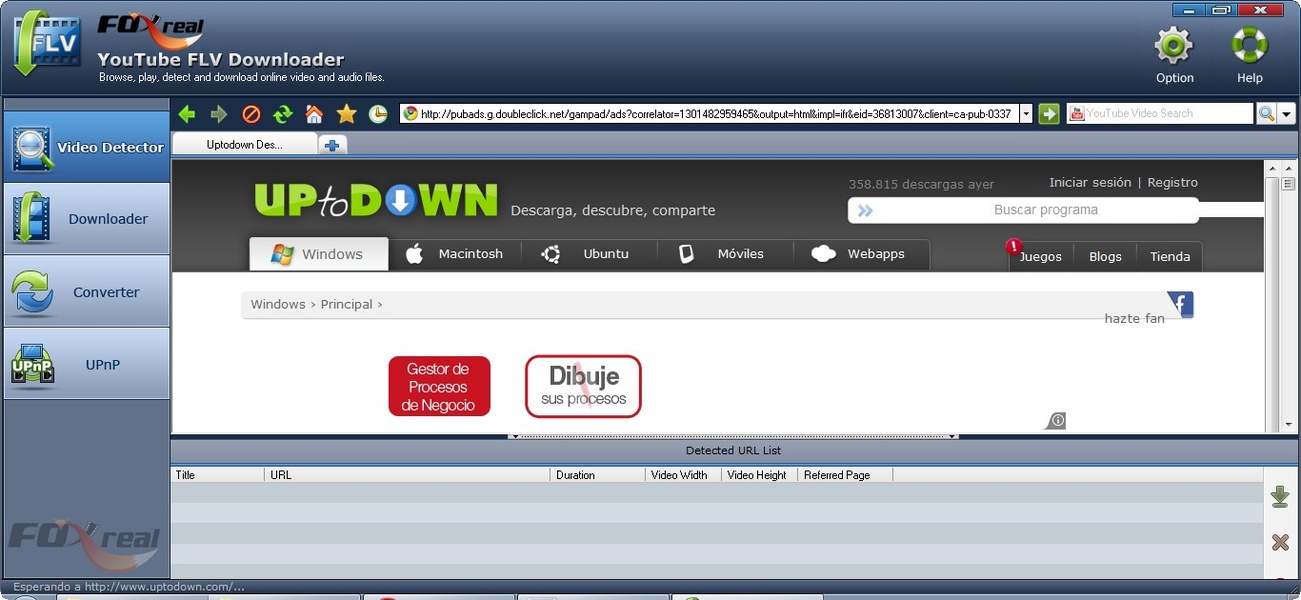
Task: Click the Principal breadcrumb link
Action: coord(346,304)
